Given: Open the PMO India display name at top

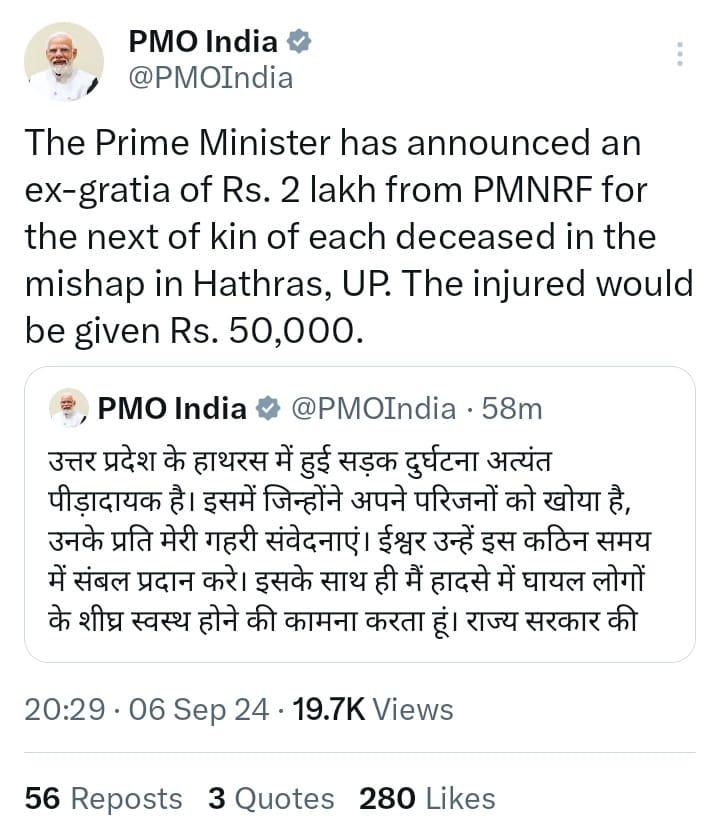Looking at the screenshot, I should point(203,42).
